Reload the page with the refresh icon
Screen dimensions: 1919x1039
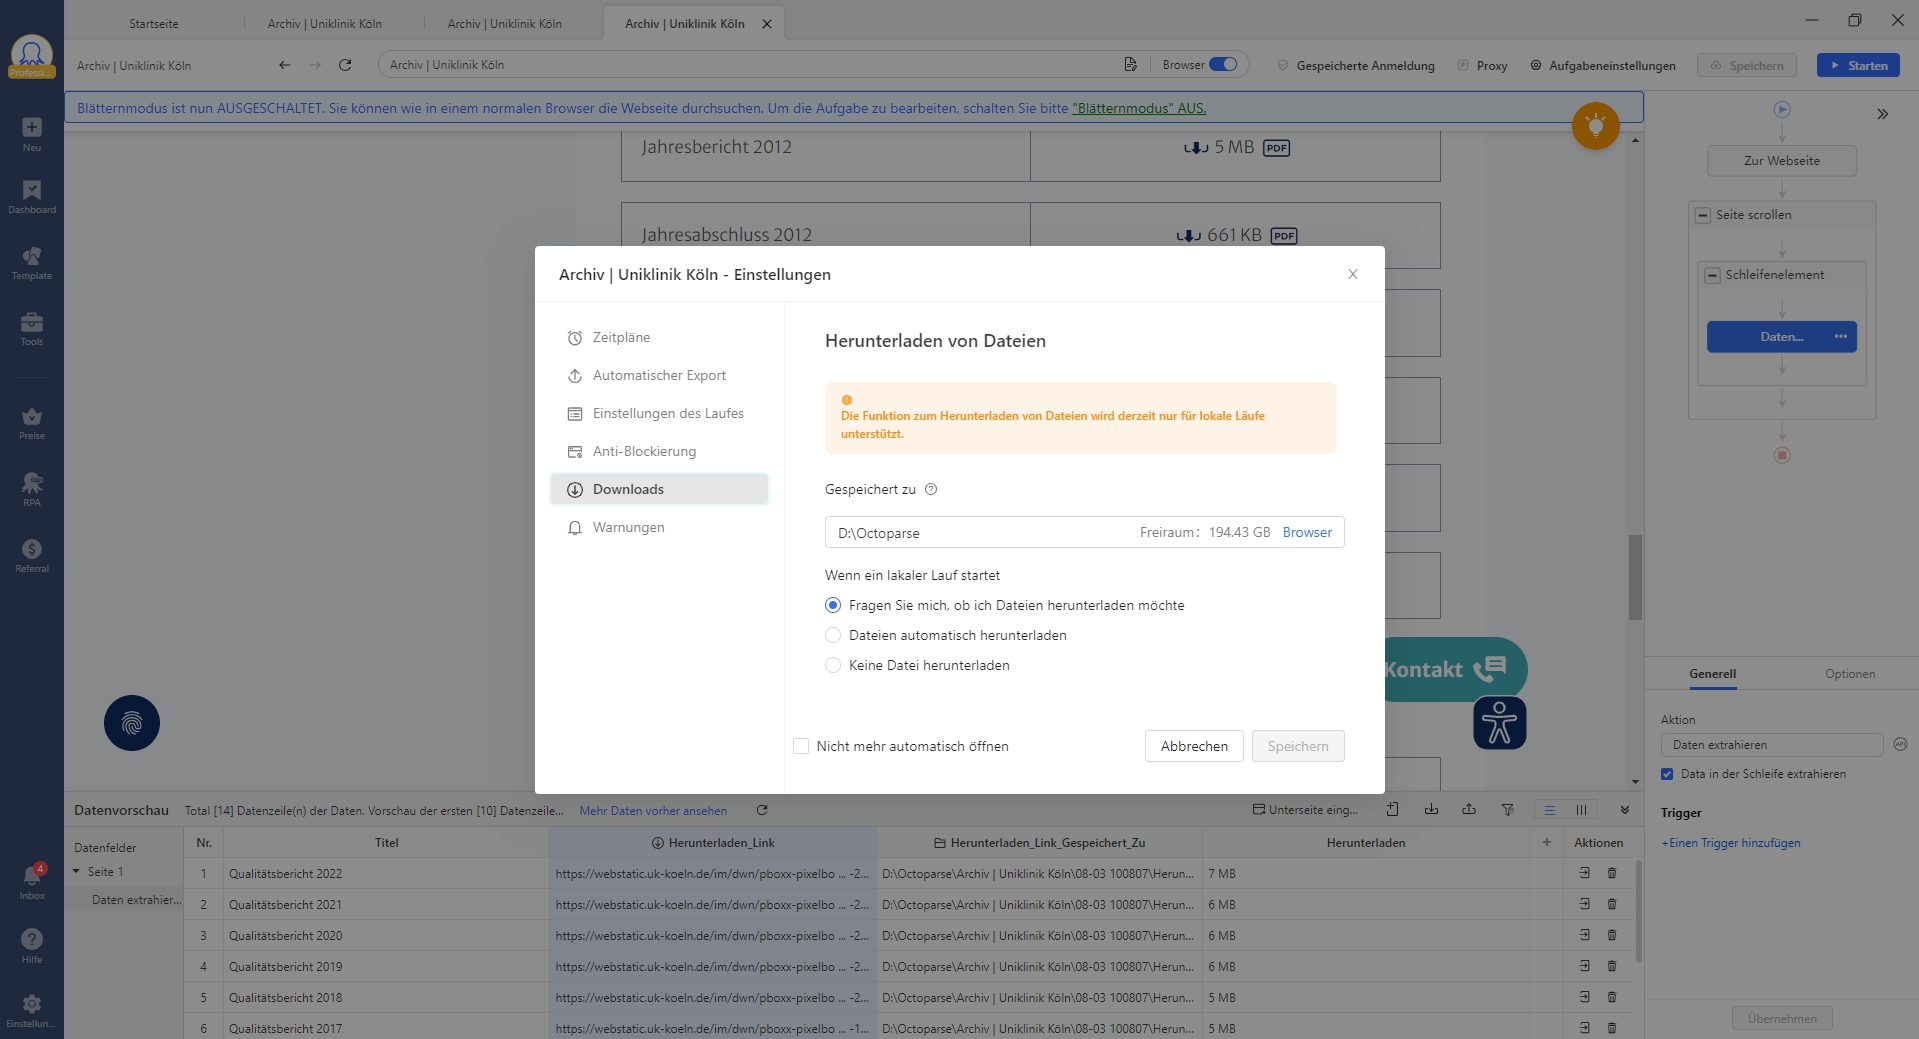coord(345,65)
